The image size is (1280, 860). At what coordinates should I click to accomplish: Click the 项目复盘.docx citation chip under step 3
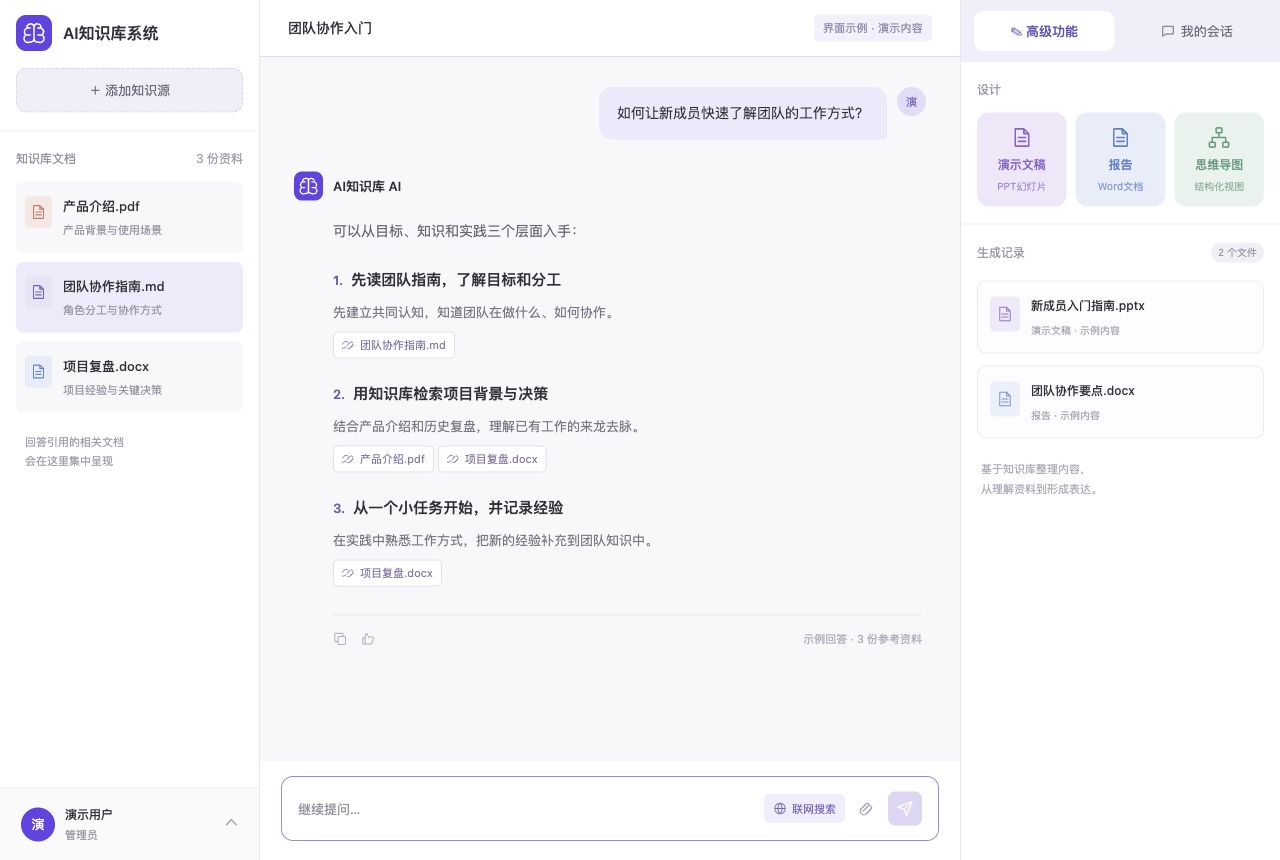pyautogui.click(x=387, y=573)
